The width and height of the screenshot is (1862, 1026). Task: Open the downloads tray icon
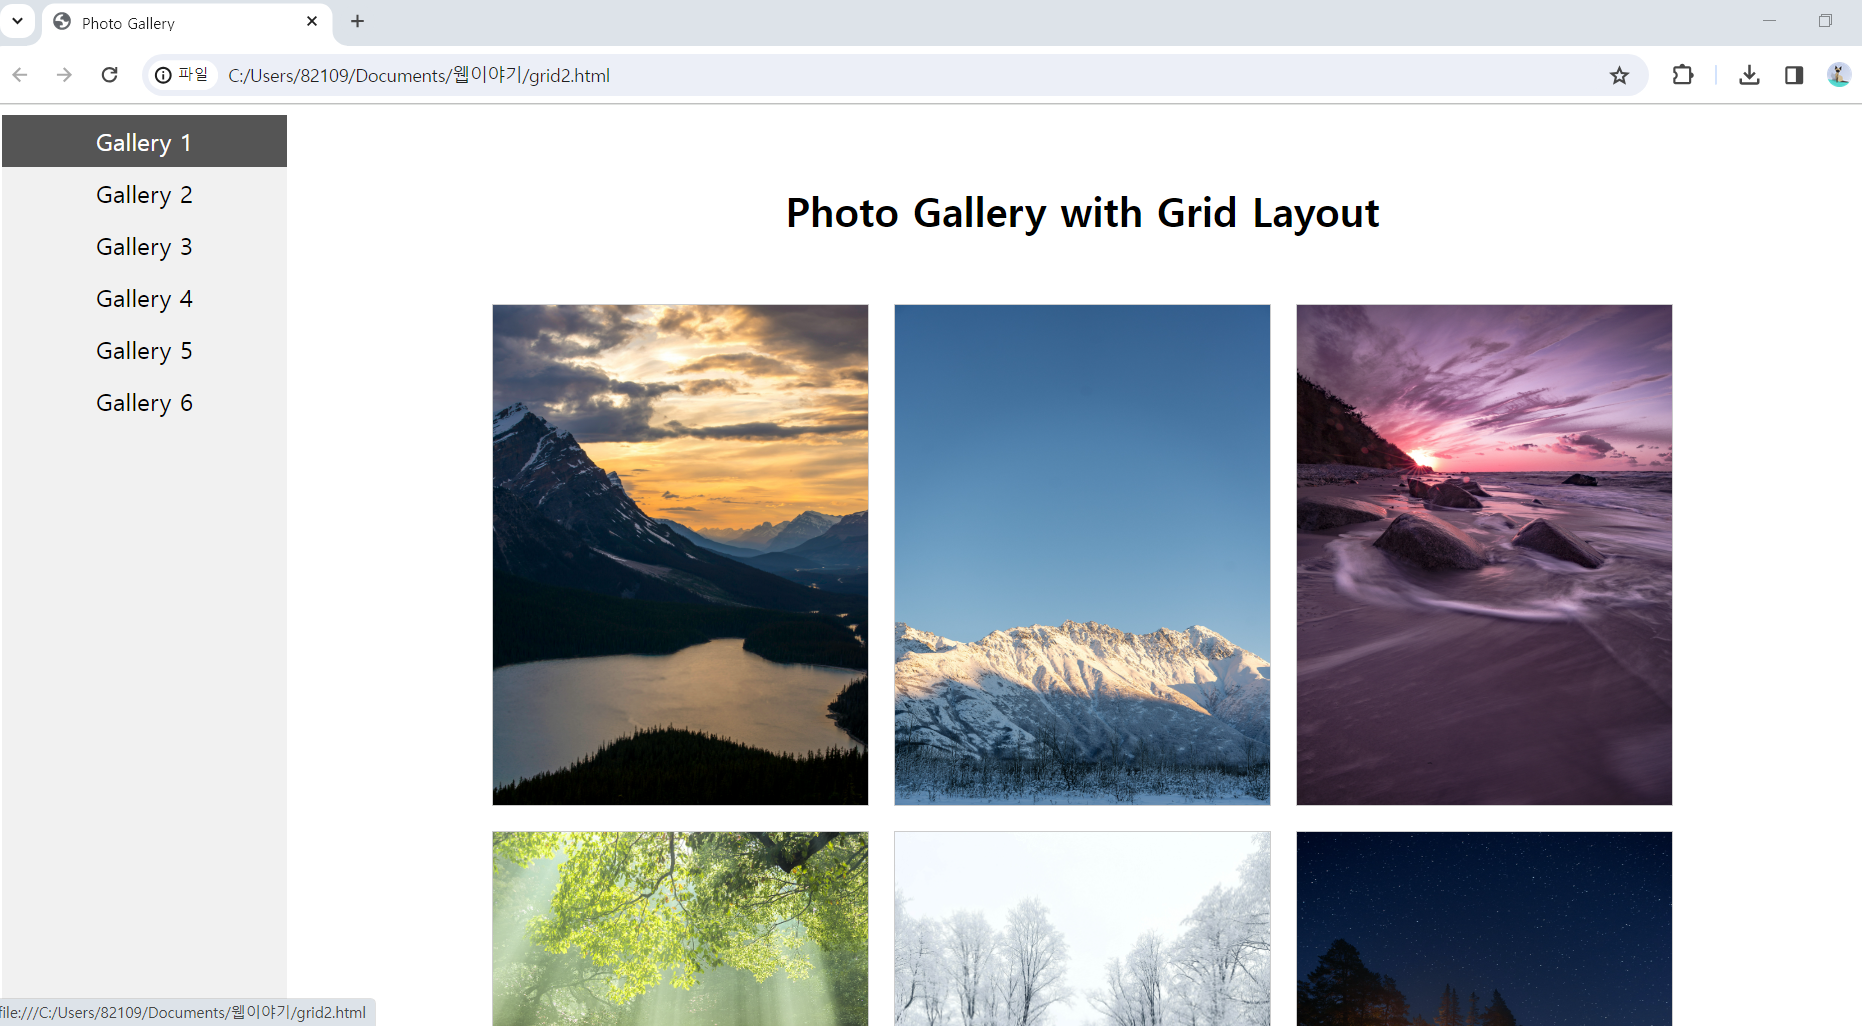pos(1749,75)
